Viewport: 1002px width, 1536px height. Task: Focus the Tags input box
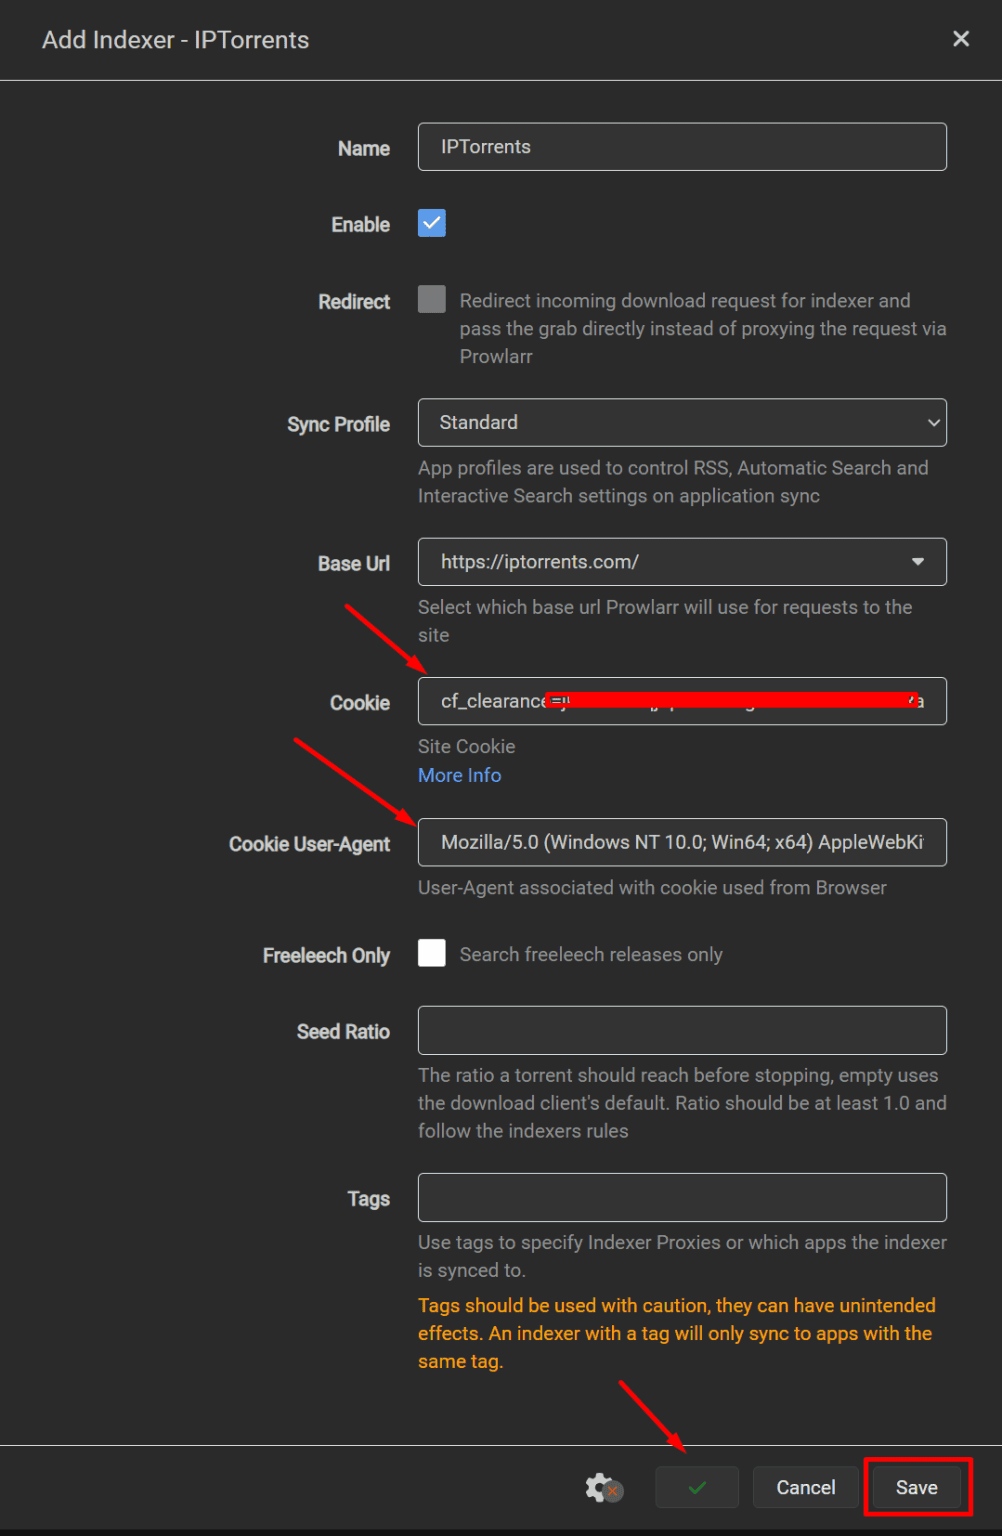click(682, 1197)
